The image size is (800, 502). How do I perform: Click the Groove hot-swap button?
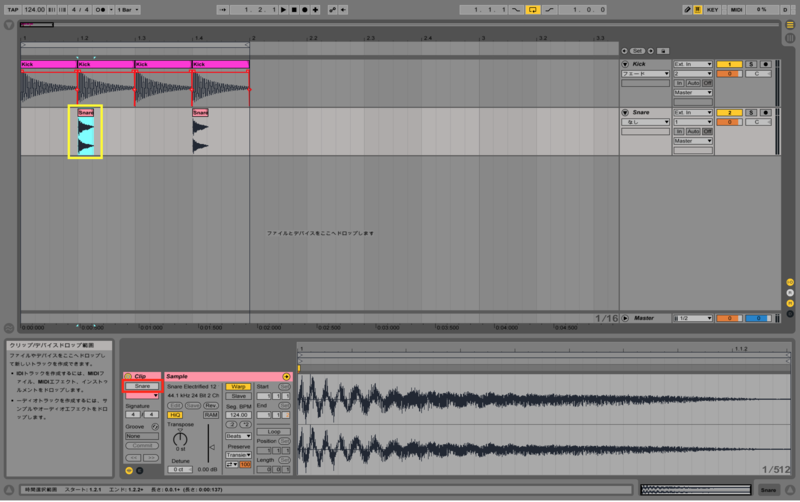pos(155,427)
